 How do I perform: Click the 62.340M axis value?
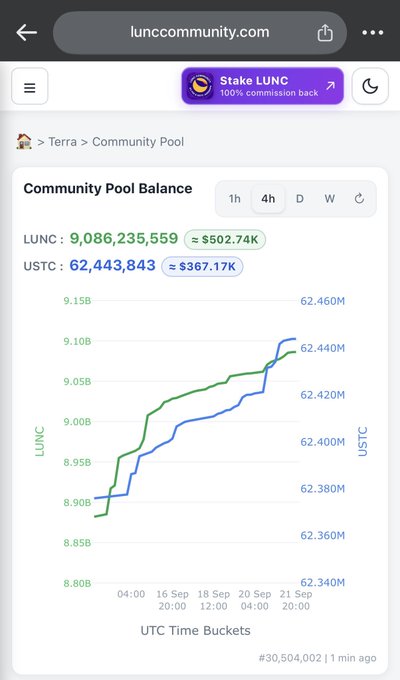(x=322, y=582)
